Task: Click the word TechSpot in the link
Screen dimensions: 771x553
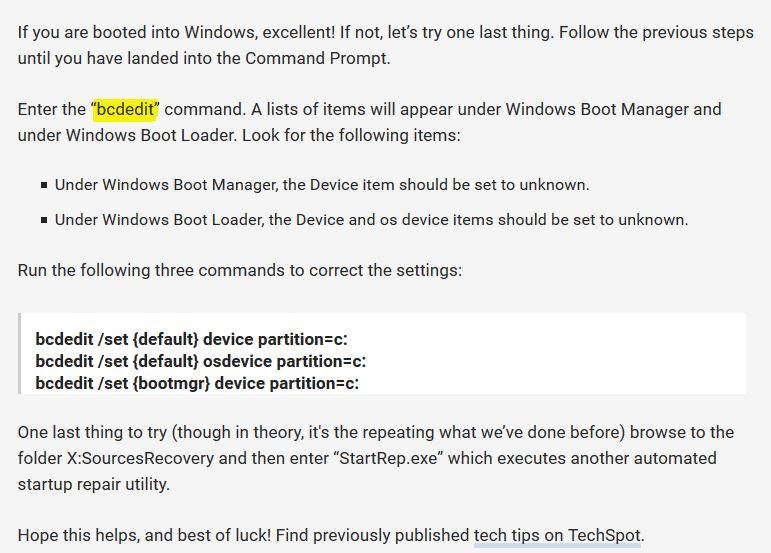Action: click(604, 535)
